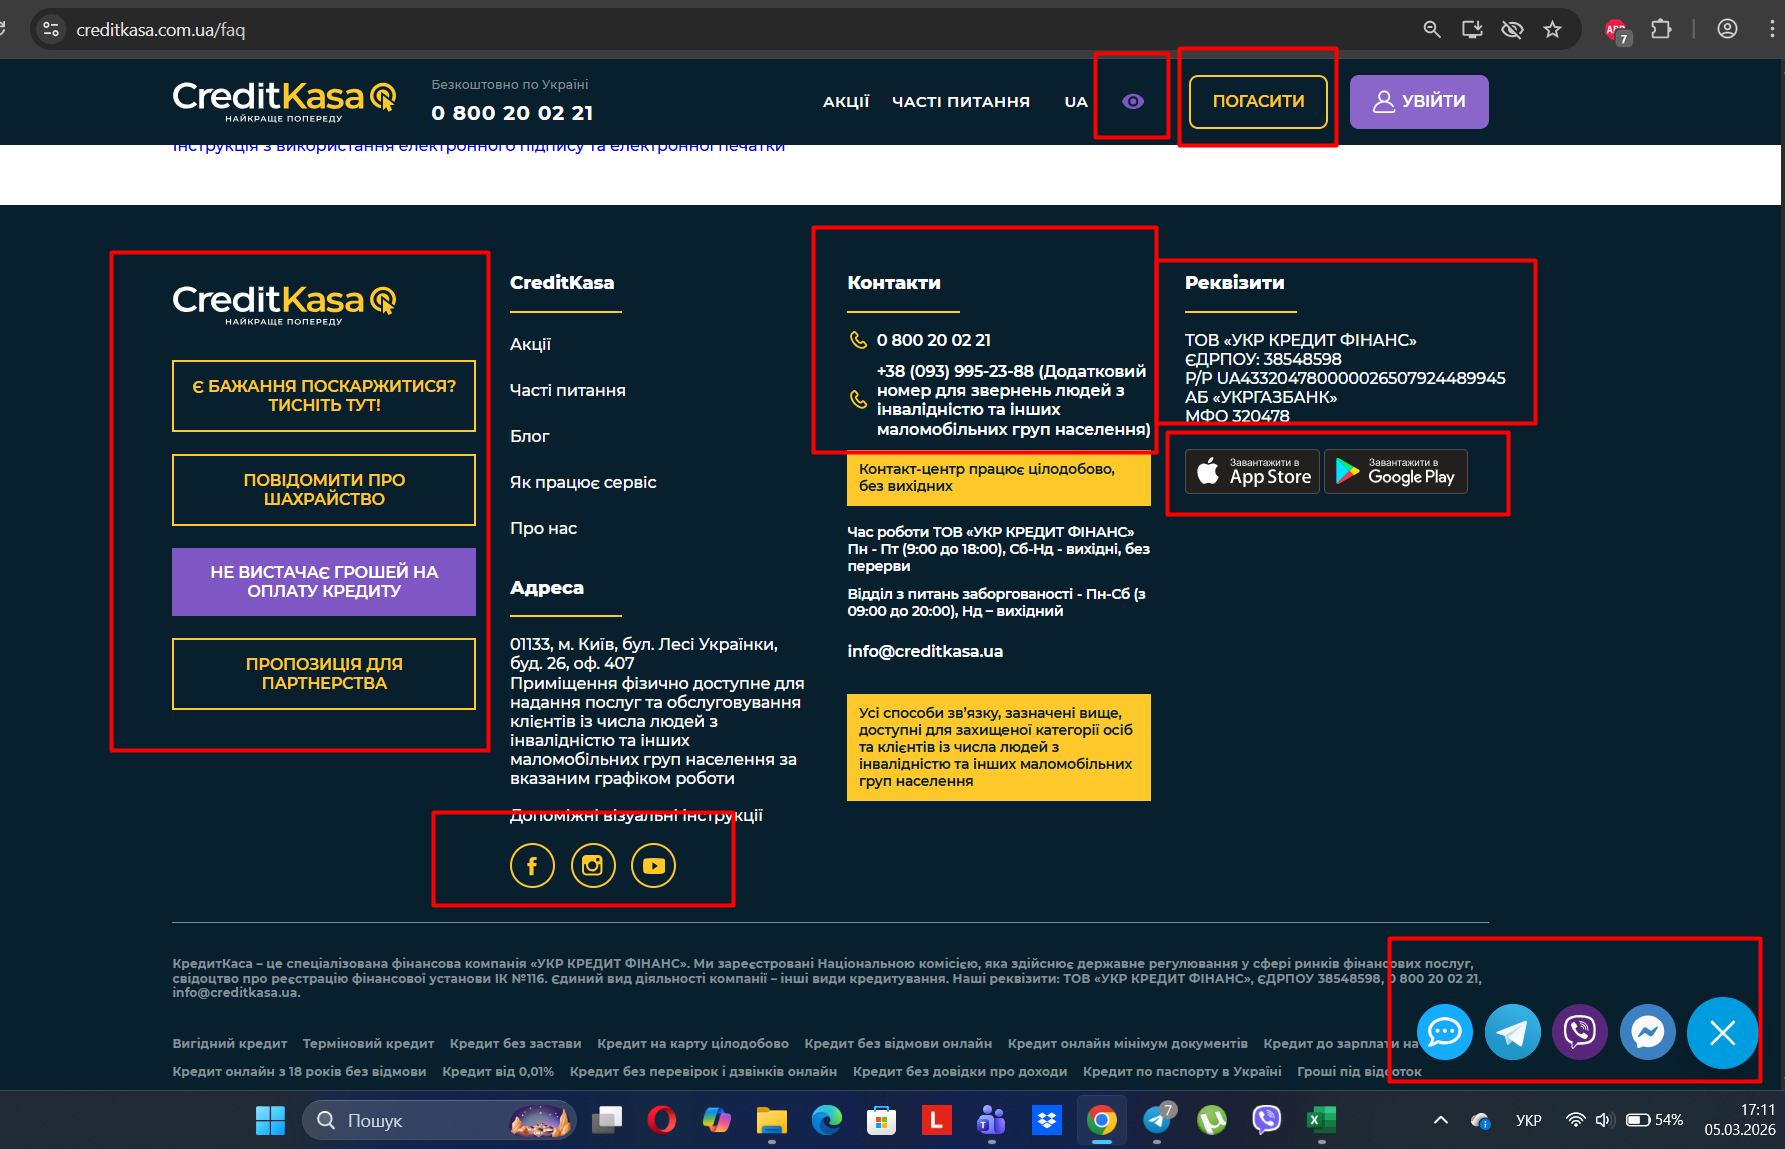Get the app via Google Play badge
Viewport: 1785px width, 1149px height.
coord(1396,471)
